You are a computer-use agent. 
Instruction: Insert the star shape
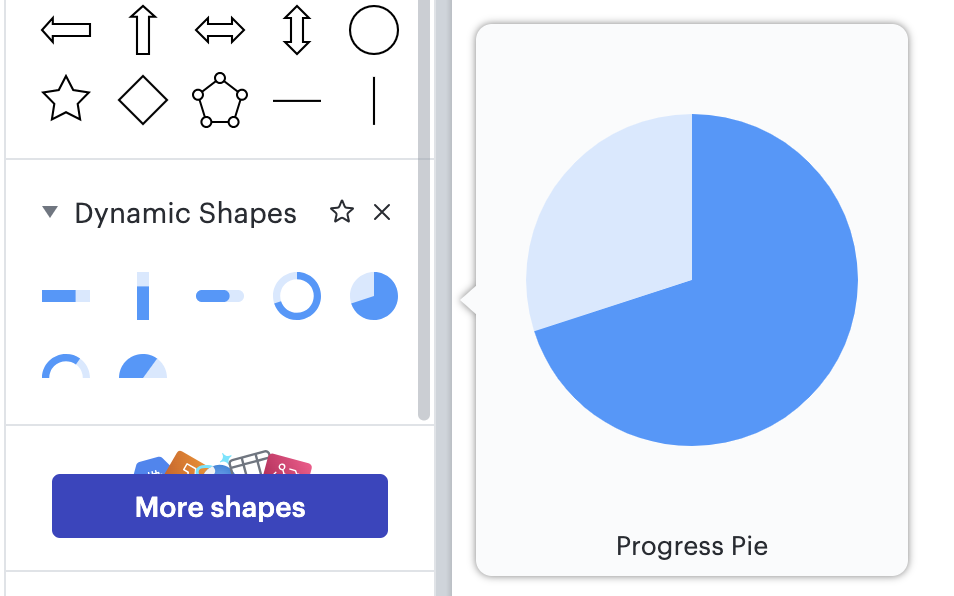pos(65,99)
